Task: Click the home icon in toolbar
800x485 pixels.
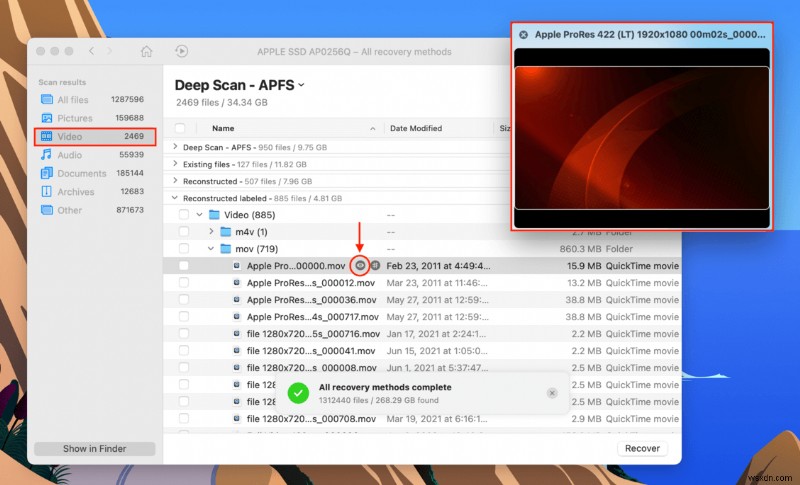Action: coord(146,52)
